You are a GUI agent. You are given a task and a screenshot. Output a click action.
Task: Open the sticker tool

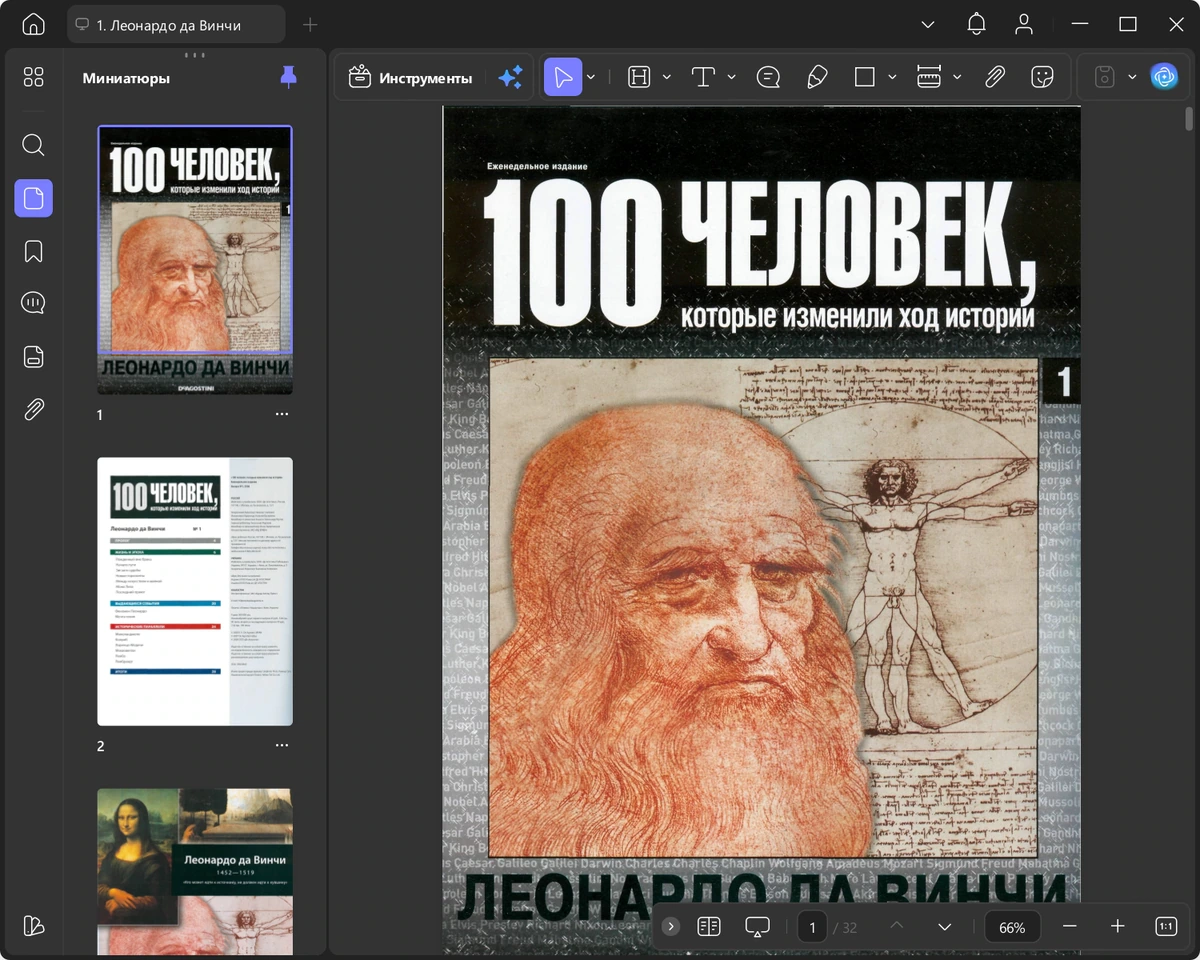(1042, 77)
